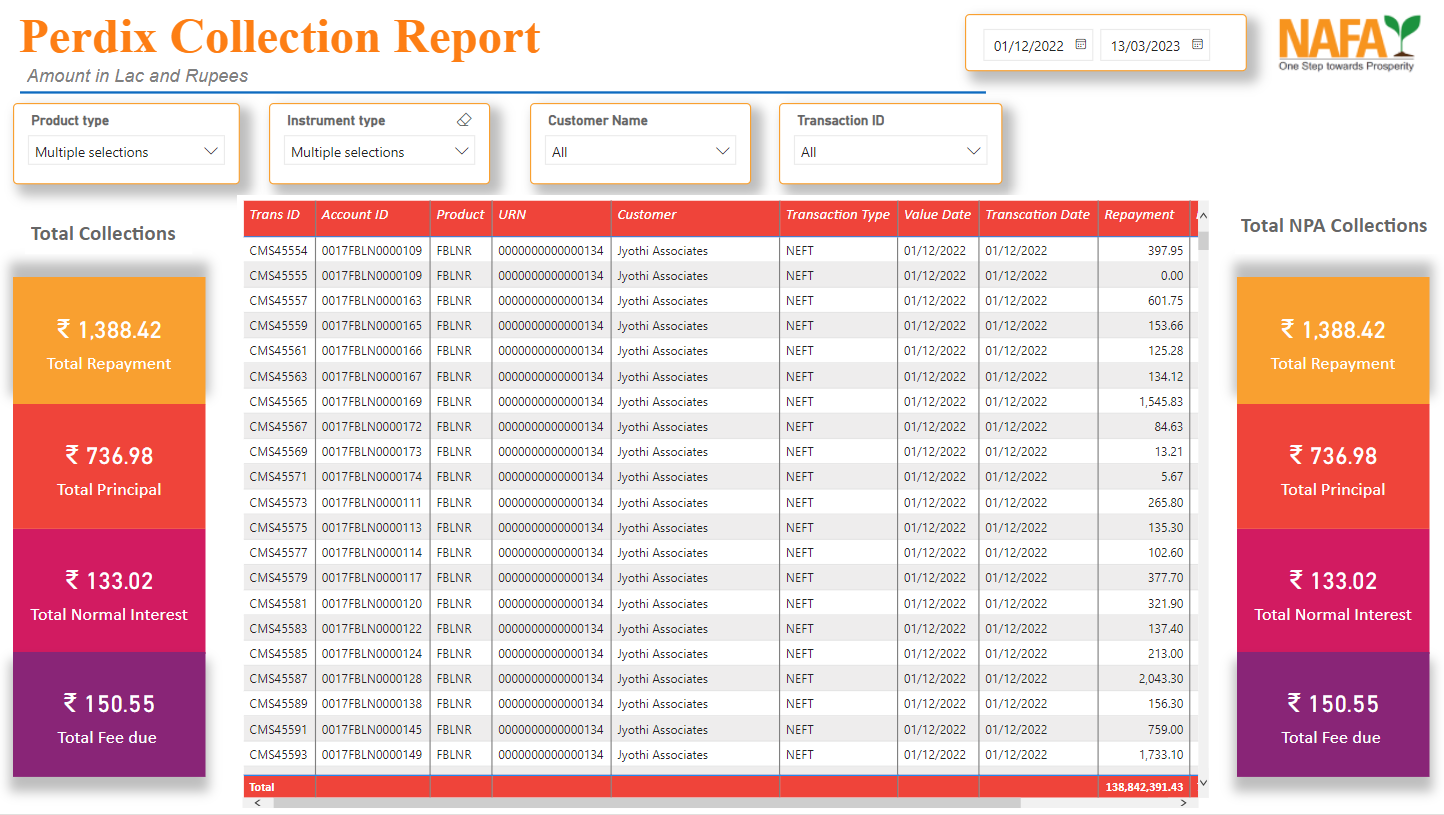This screenshot has height=815, width=1444.
Task: Click the table's scroll up arrow
Action: click(1203, 216)
